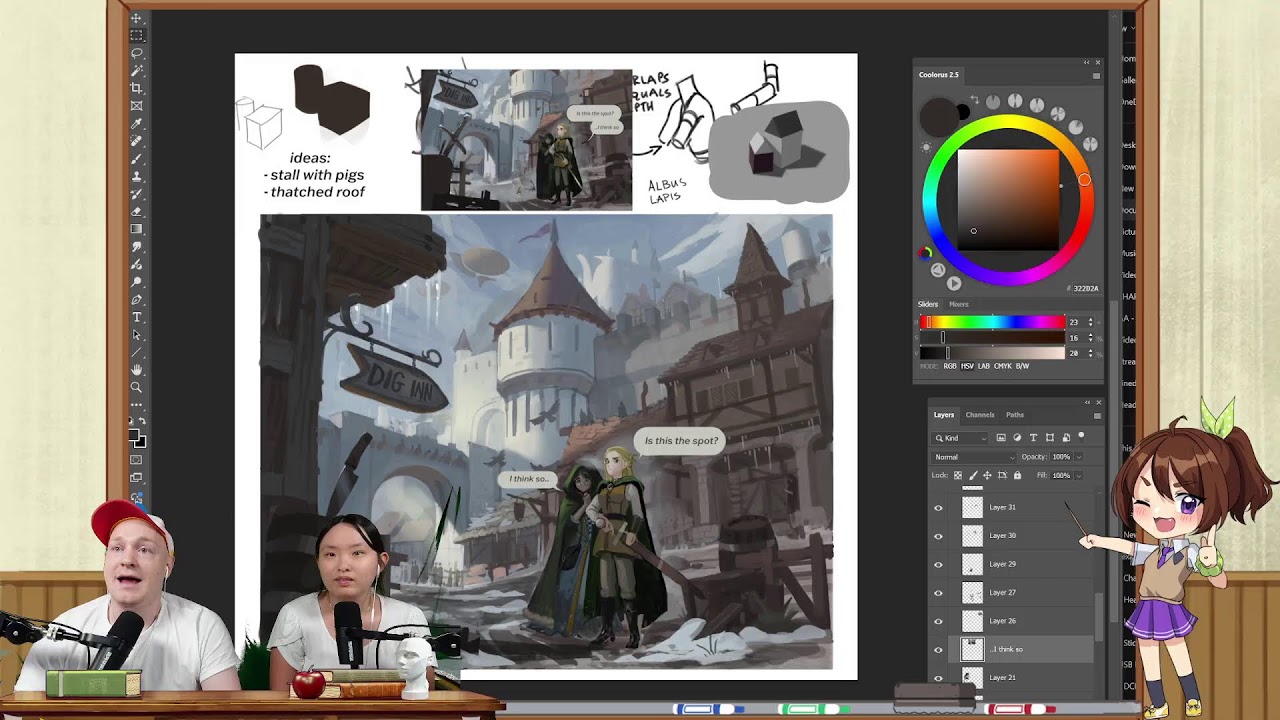Switch slider mode to LAB

pyautogui.click(x=983, y=366)
